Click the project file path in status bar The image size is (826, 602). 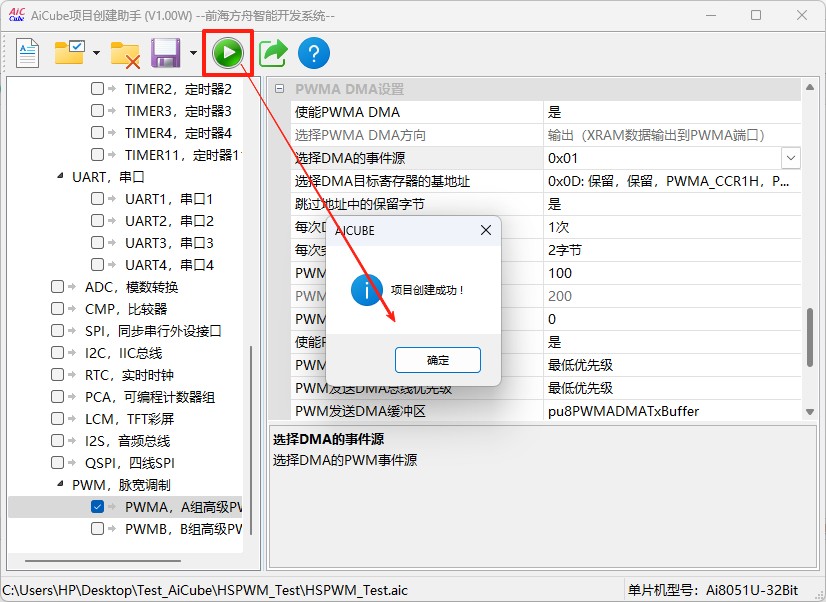205,590
